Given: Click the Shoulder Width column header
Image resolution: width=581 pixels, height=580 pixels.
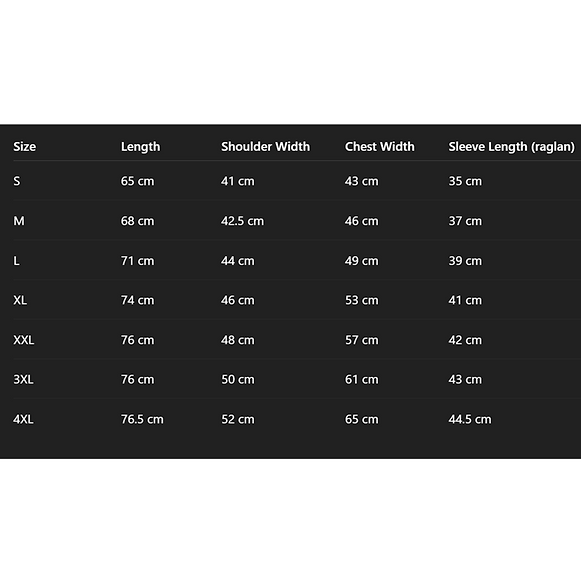Looking at the screenshot, I should (x=265, y=146).
